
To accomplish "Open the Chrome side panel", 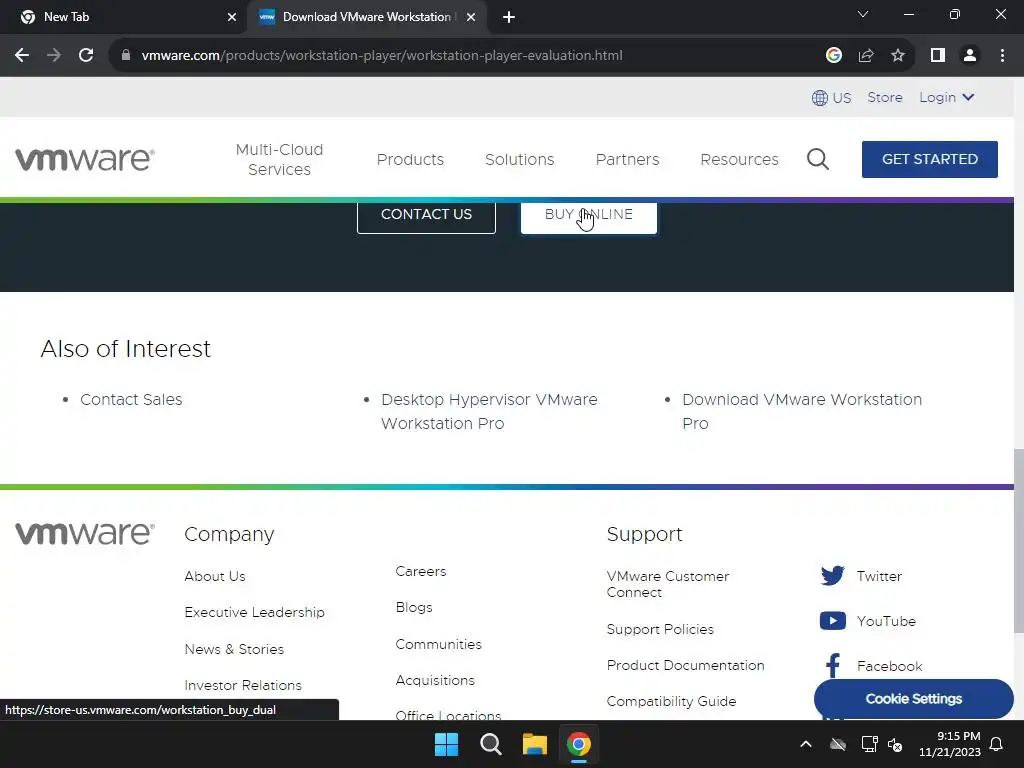I will (x=938, y=56).
